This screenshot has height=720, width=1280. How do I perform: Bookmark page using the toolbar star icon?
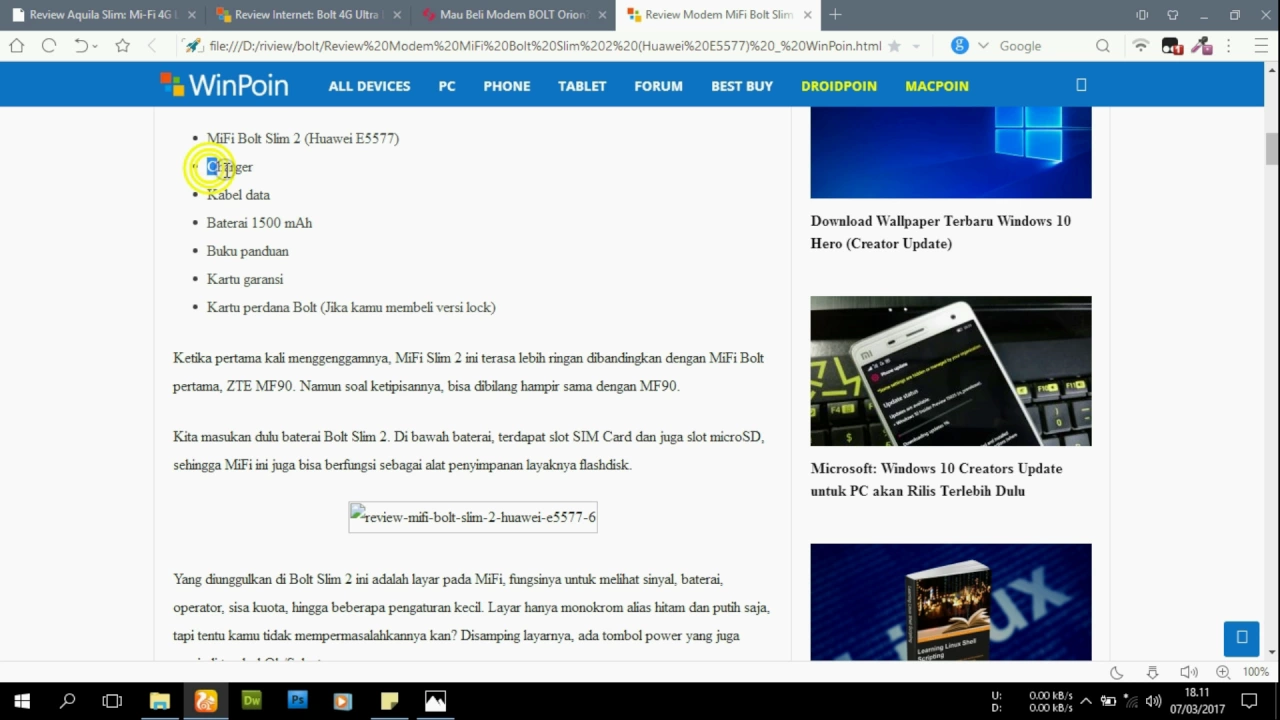pyautogui.click(x=122, y=46)
